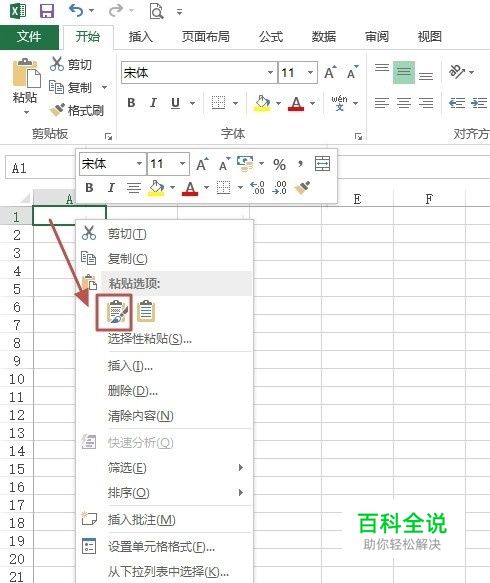
Task: Open ribbon font name dropdown 宋体
Action: coord(271,72)
